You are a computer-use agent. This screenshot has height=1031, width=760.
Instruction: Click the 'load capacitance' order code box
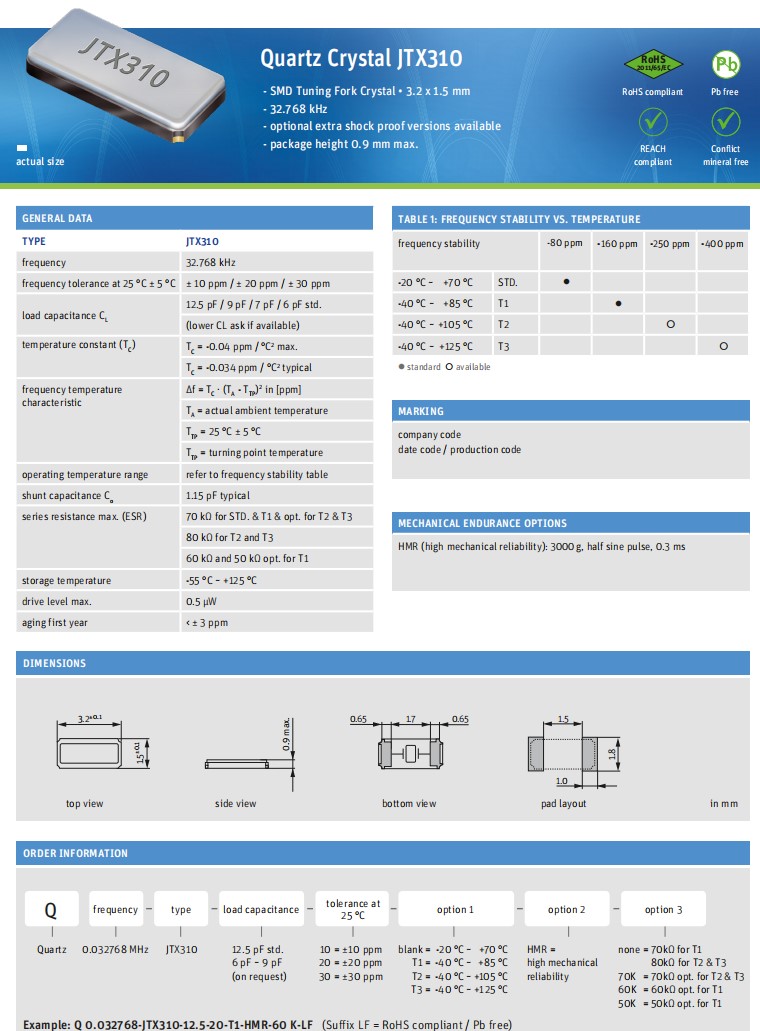click(x=260, y=910)
